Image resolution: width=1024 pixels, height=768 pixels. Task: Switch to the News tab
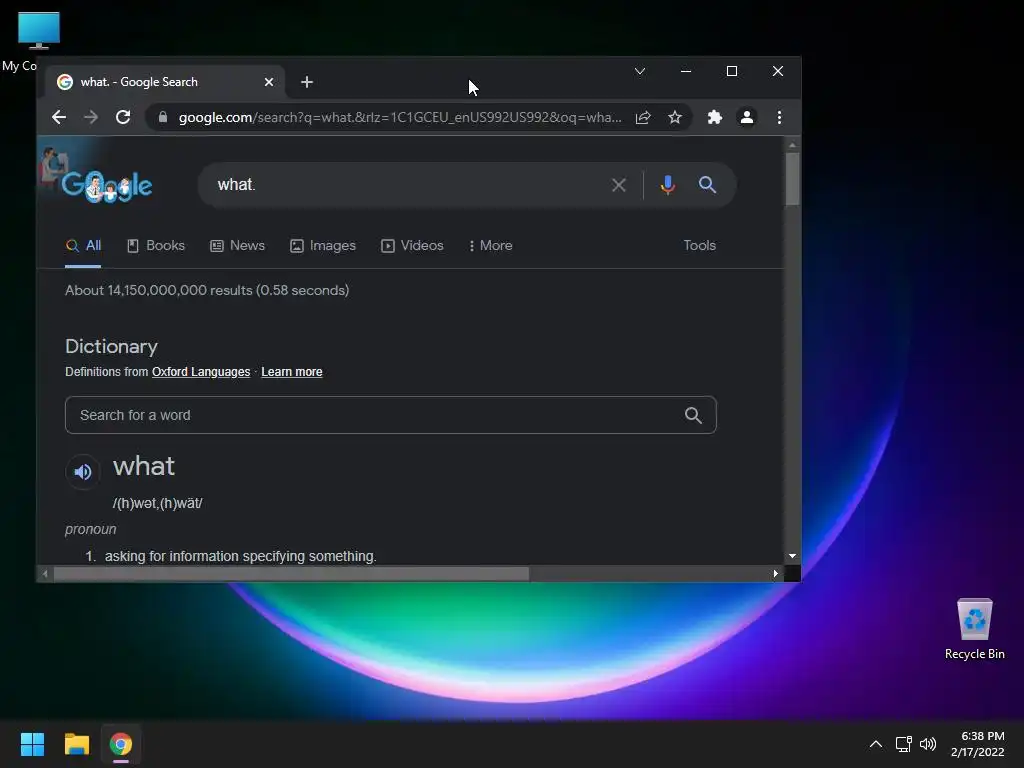[237, 246]
